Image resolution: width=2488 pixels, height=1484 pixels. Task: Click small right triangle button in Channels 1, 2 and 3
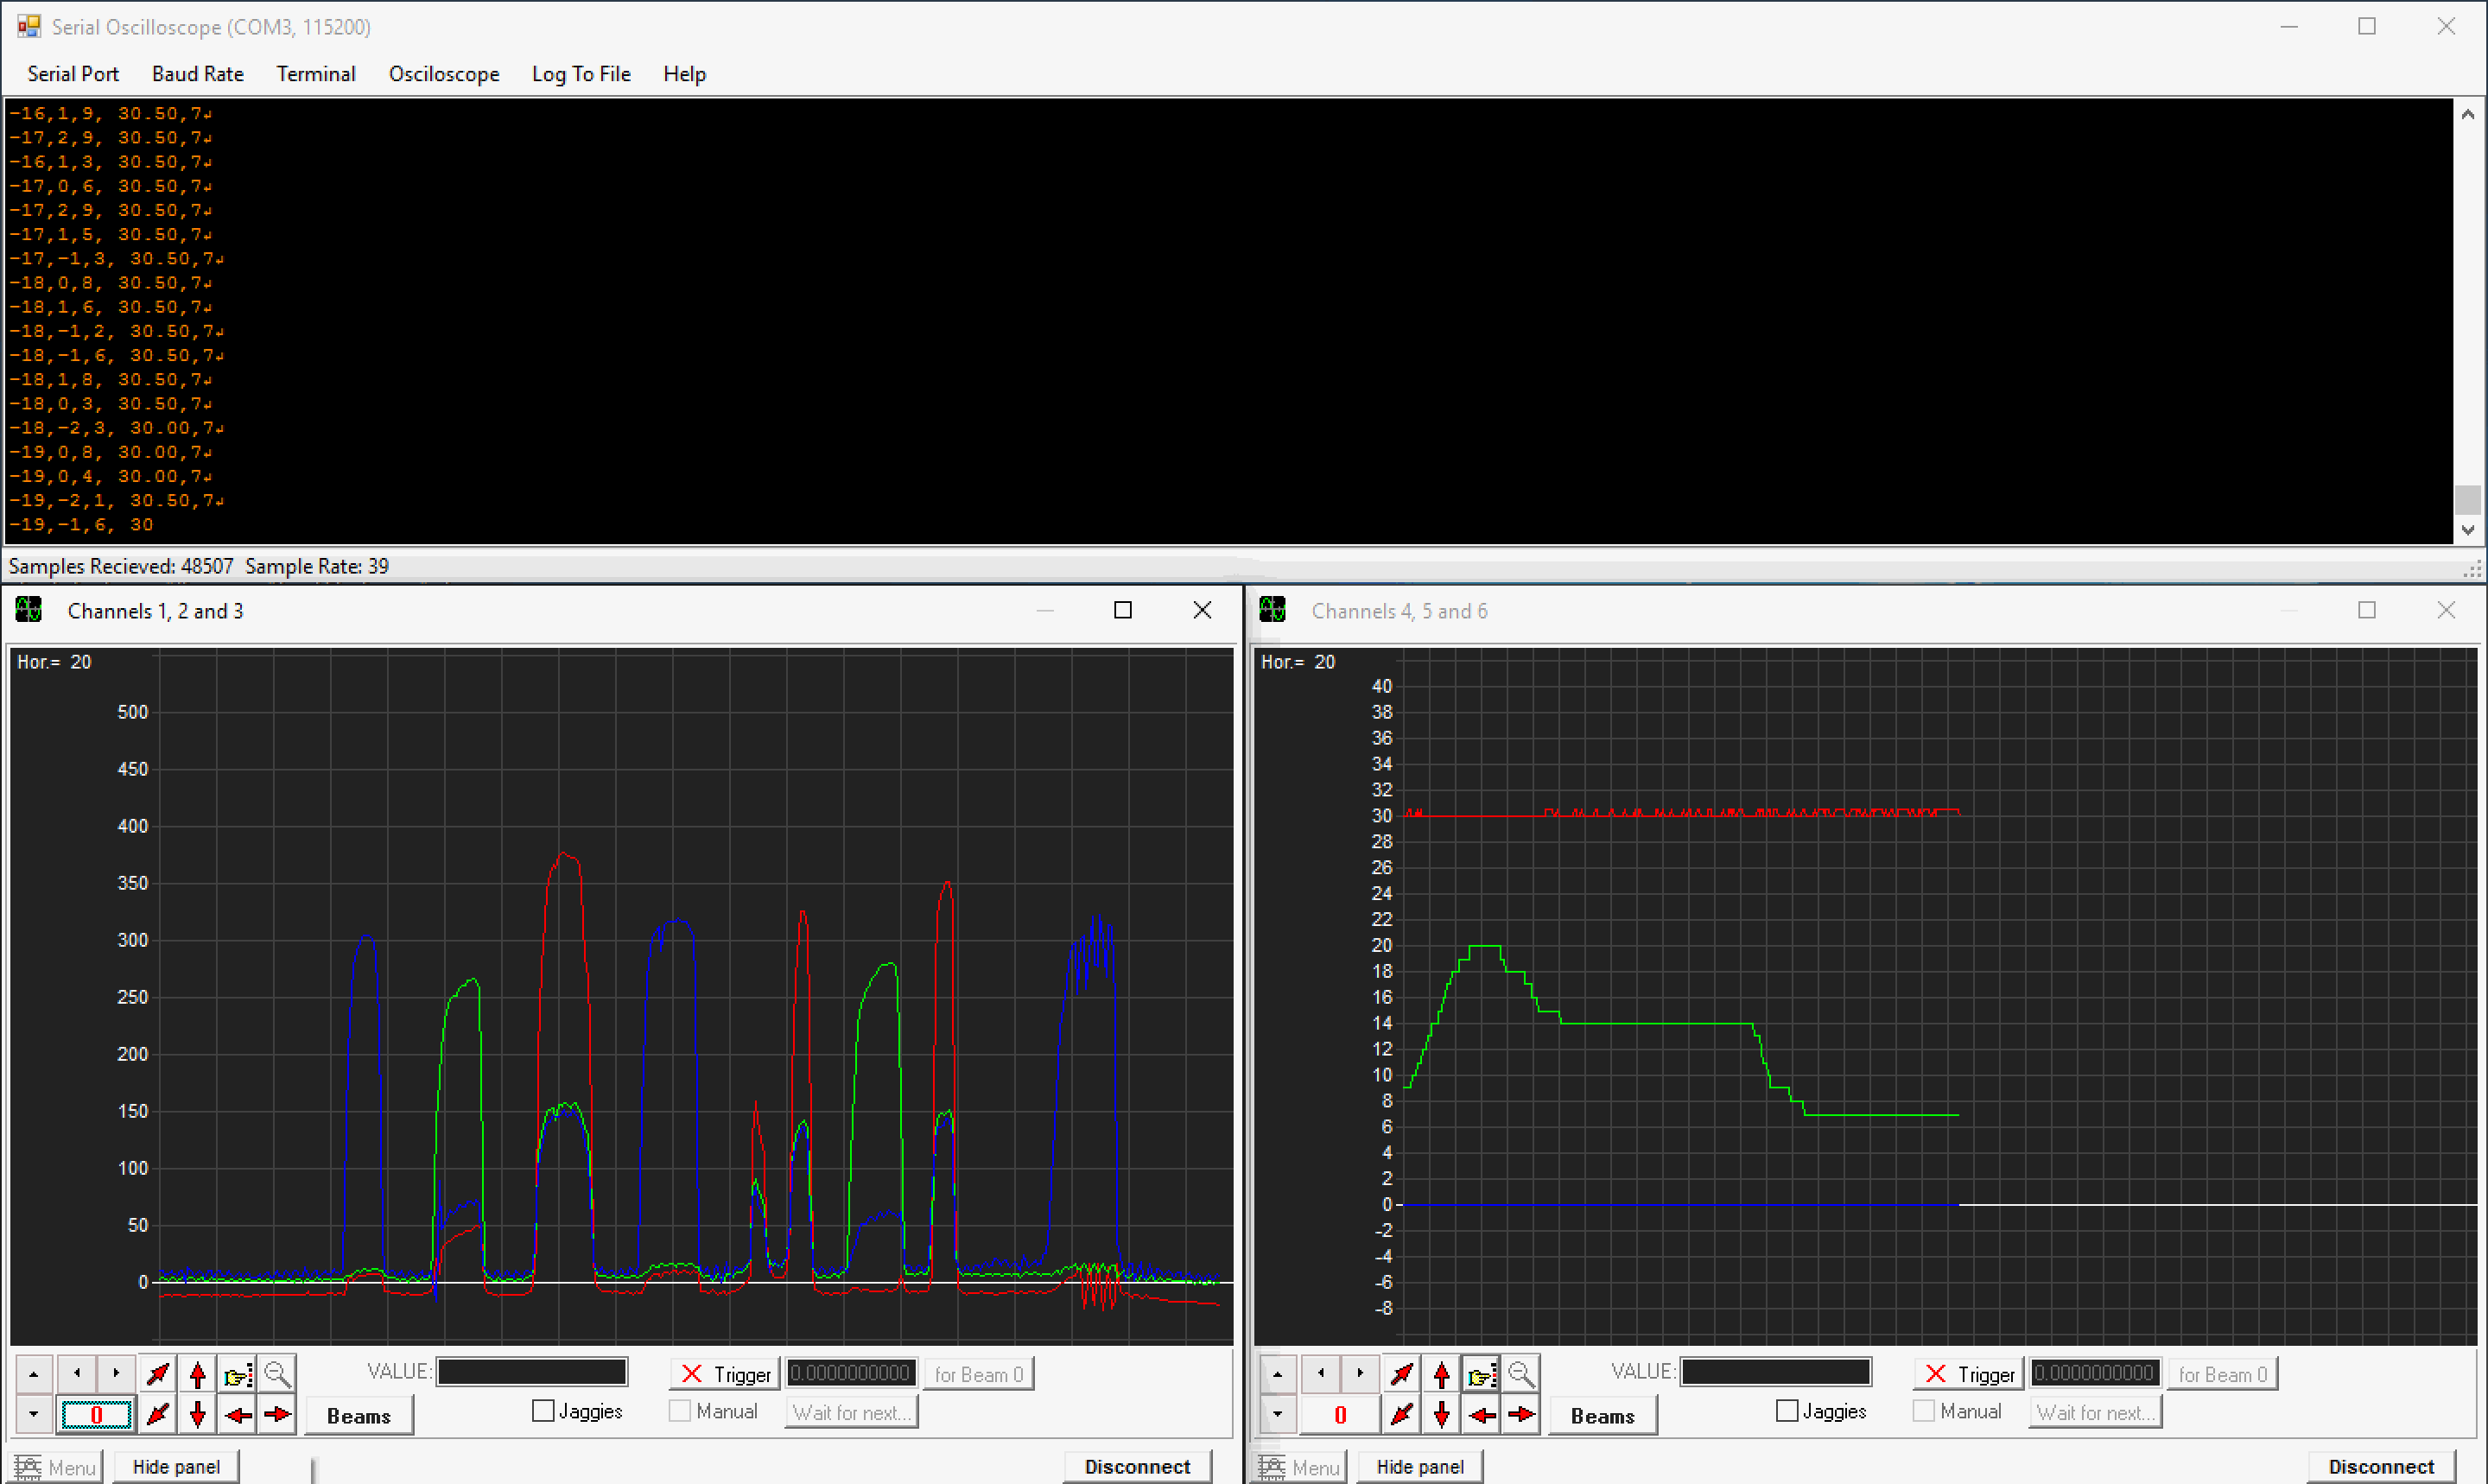pyautogui.click(x=116, y=1374)
